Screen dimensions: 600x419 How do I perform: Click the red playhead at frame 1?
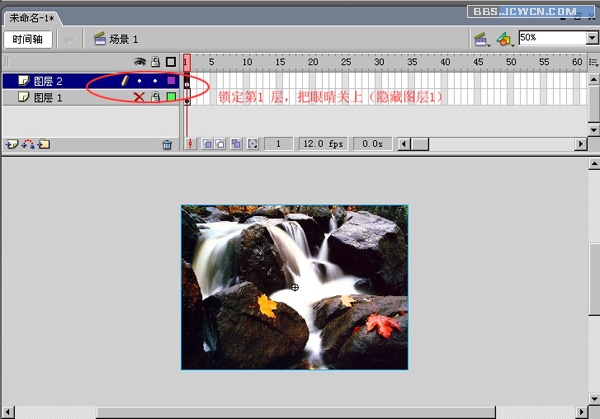point(187,62)
